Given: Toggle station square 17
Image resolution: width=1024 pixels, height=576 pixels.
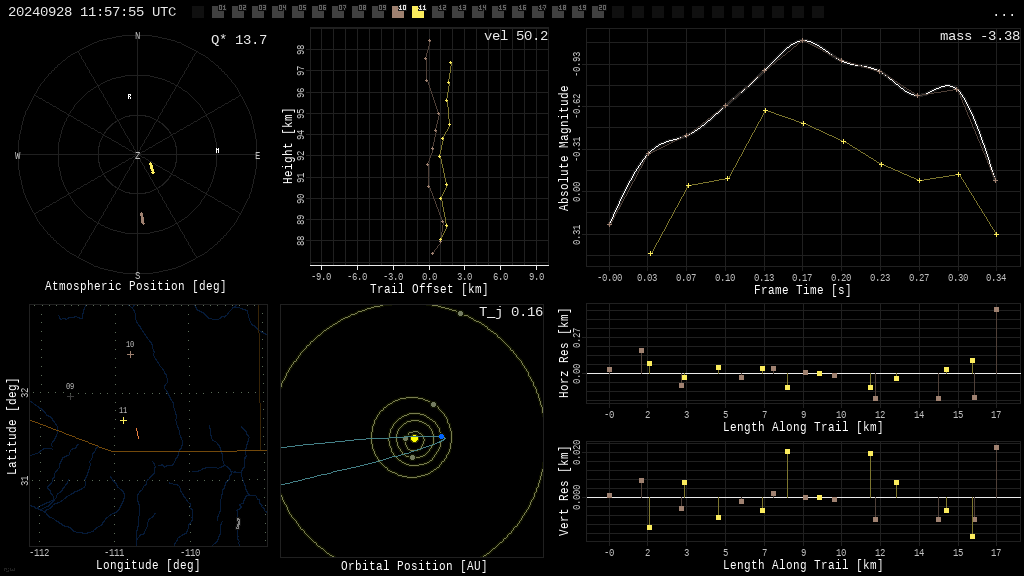Looking at the screenshot, I should pyautogui.click(x=537, y=12).
